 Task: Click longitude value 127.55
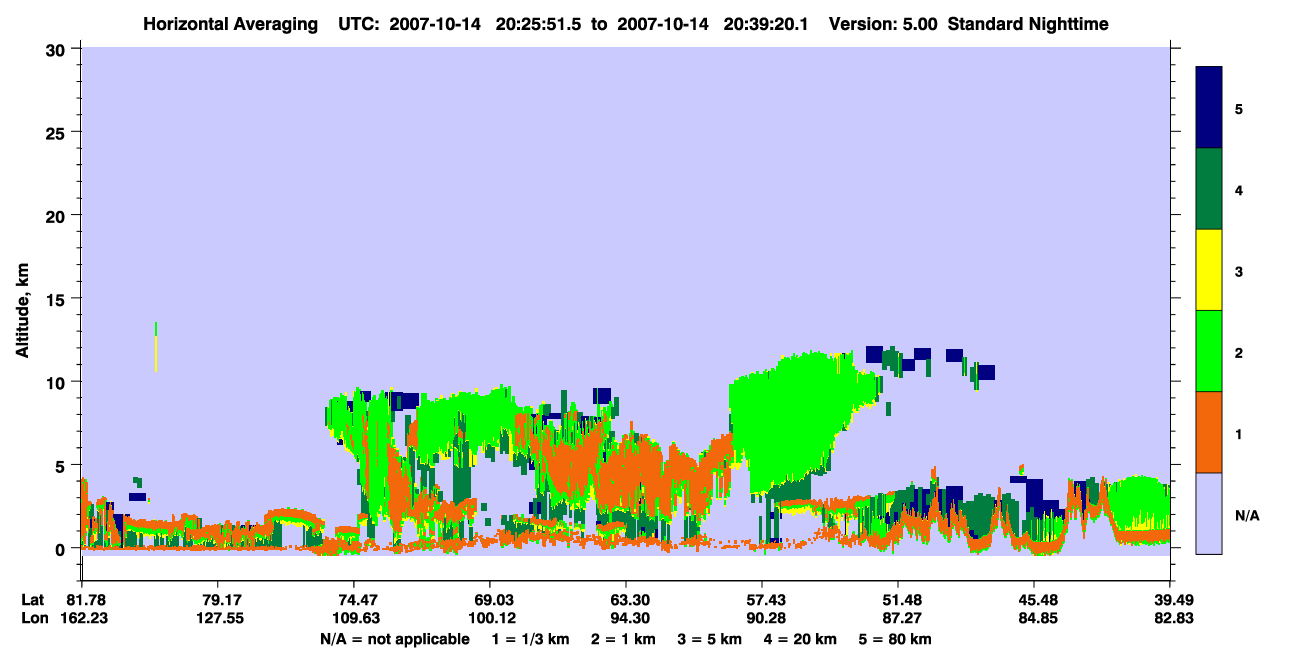[218, 618]
